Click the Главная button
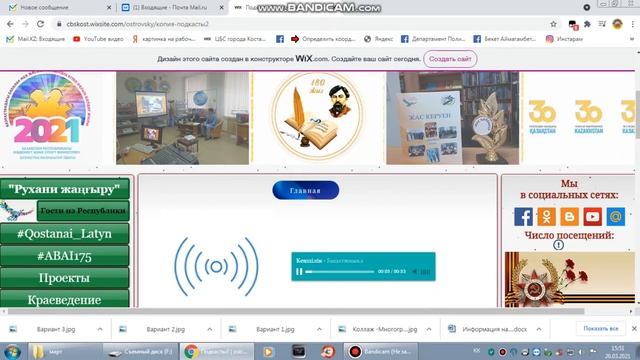The height and width of the screenshot is (360, 640). (x=305, y=190)
